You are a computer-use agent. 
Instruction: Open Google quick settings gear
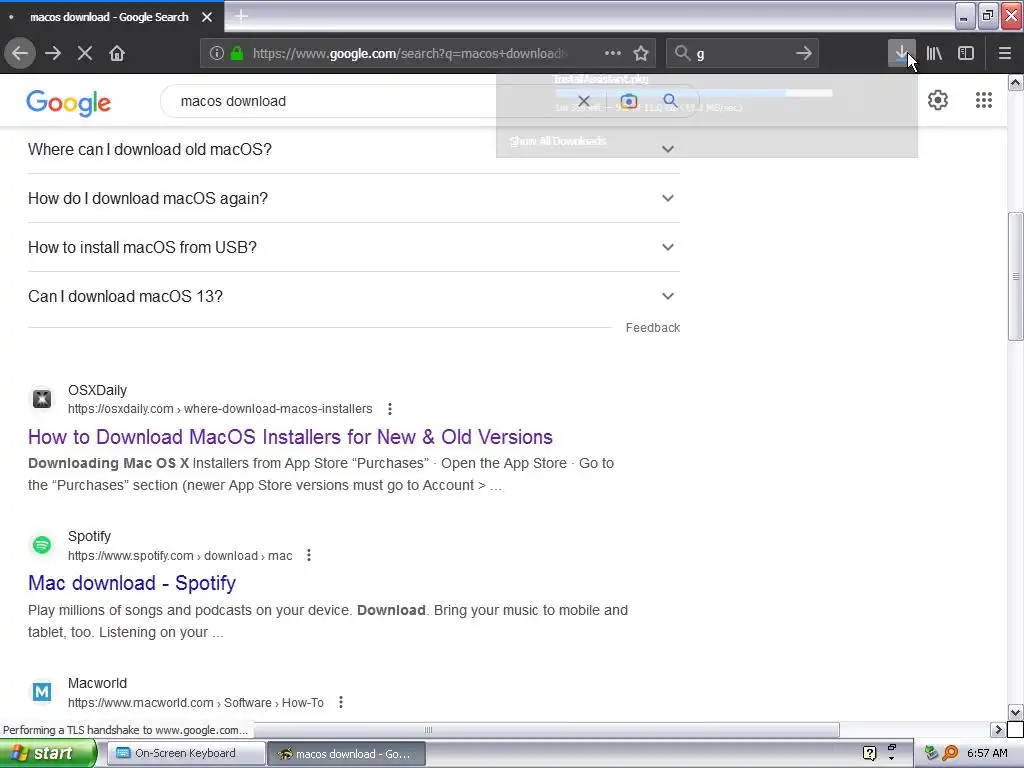[x=938, y=100]
